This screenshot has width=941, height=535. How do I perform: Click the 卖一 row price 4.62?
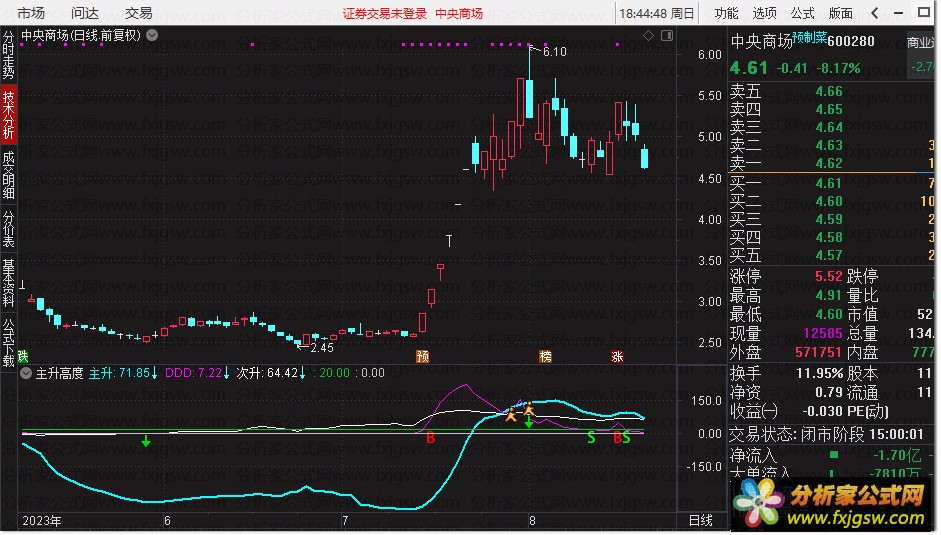[829, 163]
